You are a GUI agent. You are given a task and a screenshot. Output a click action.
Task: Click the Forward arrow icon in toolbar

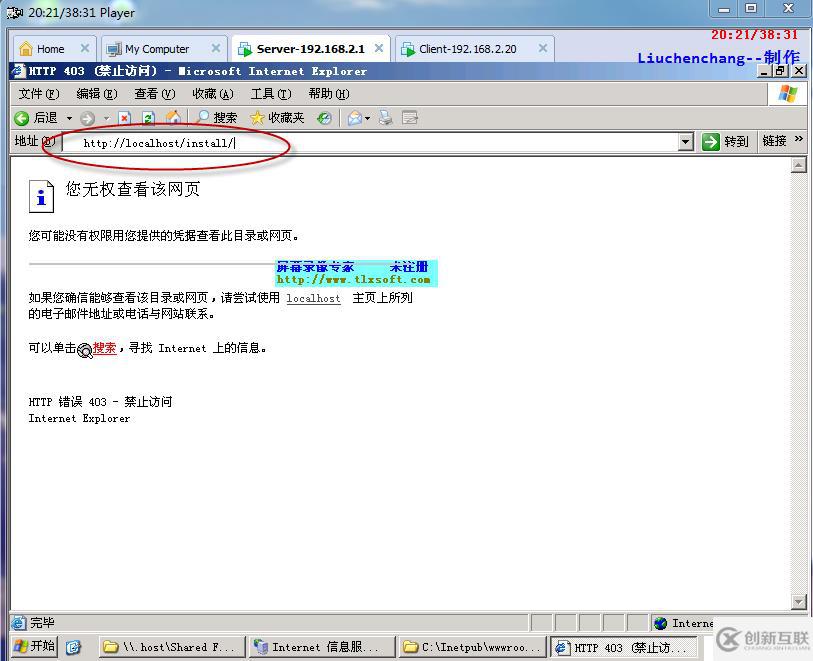87,118
